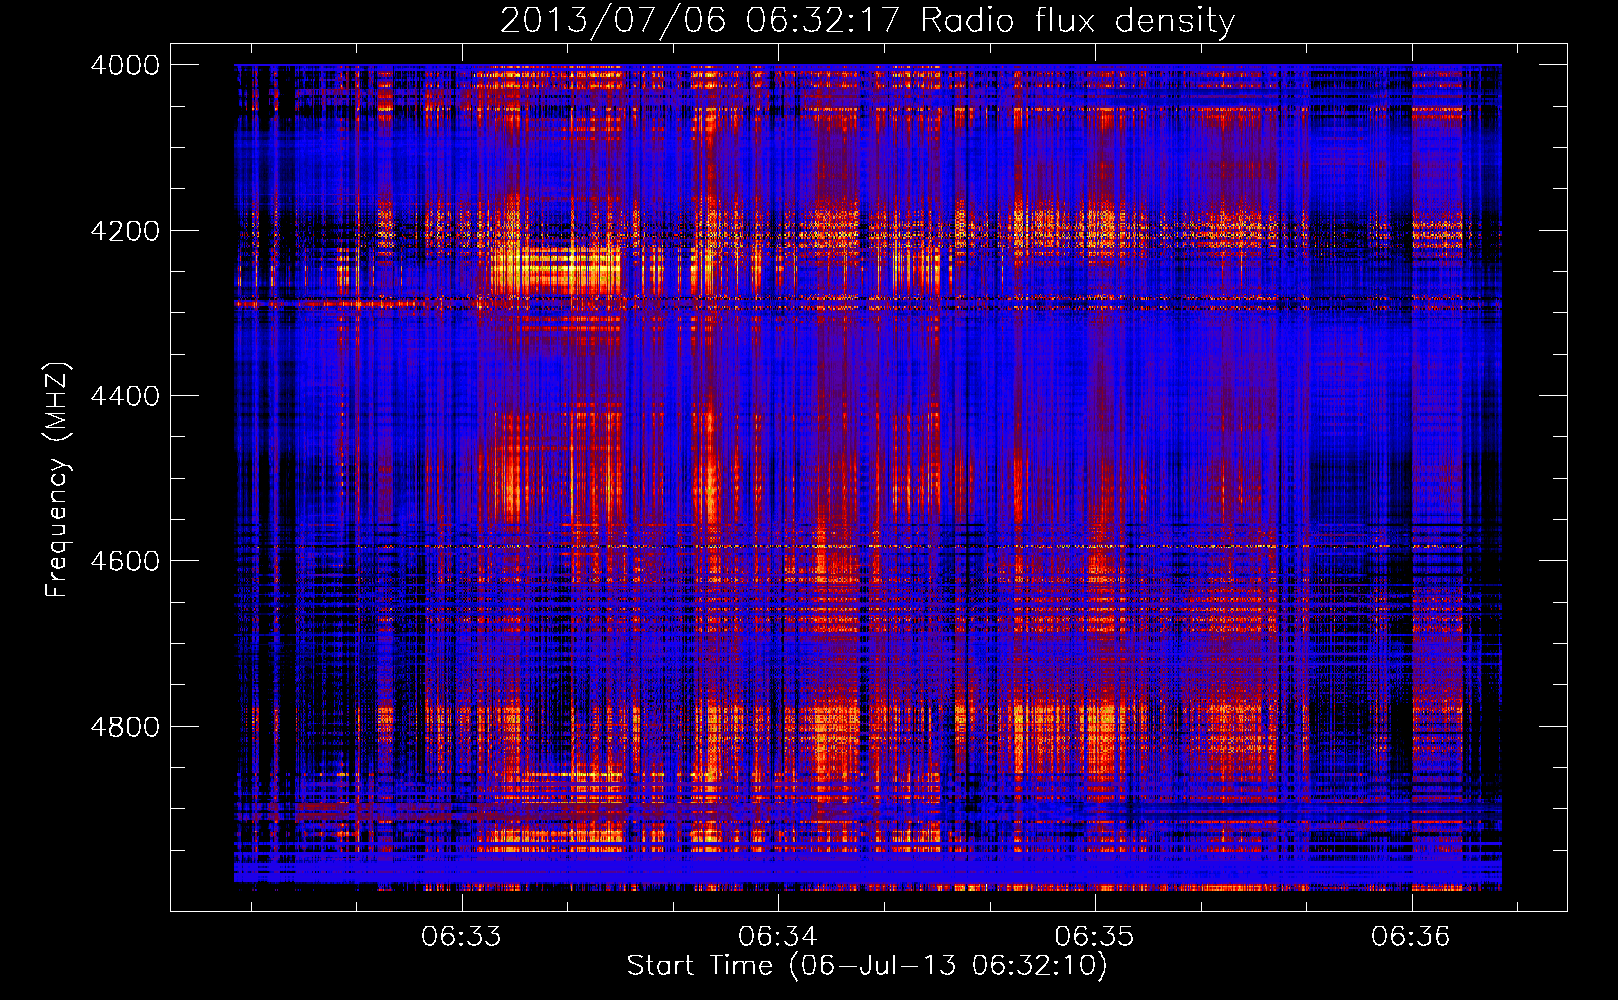Click the 06:33 time axis label

click(x=461, y=937)
